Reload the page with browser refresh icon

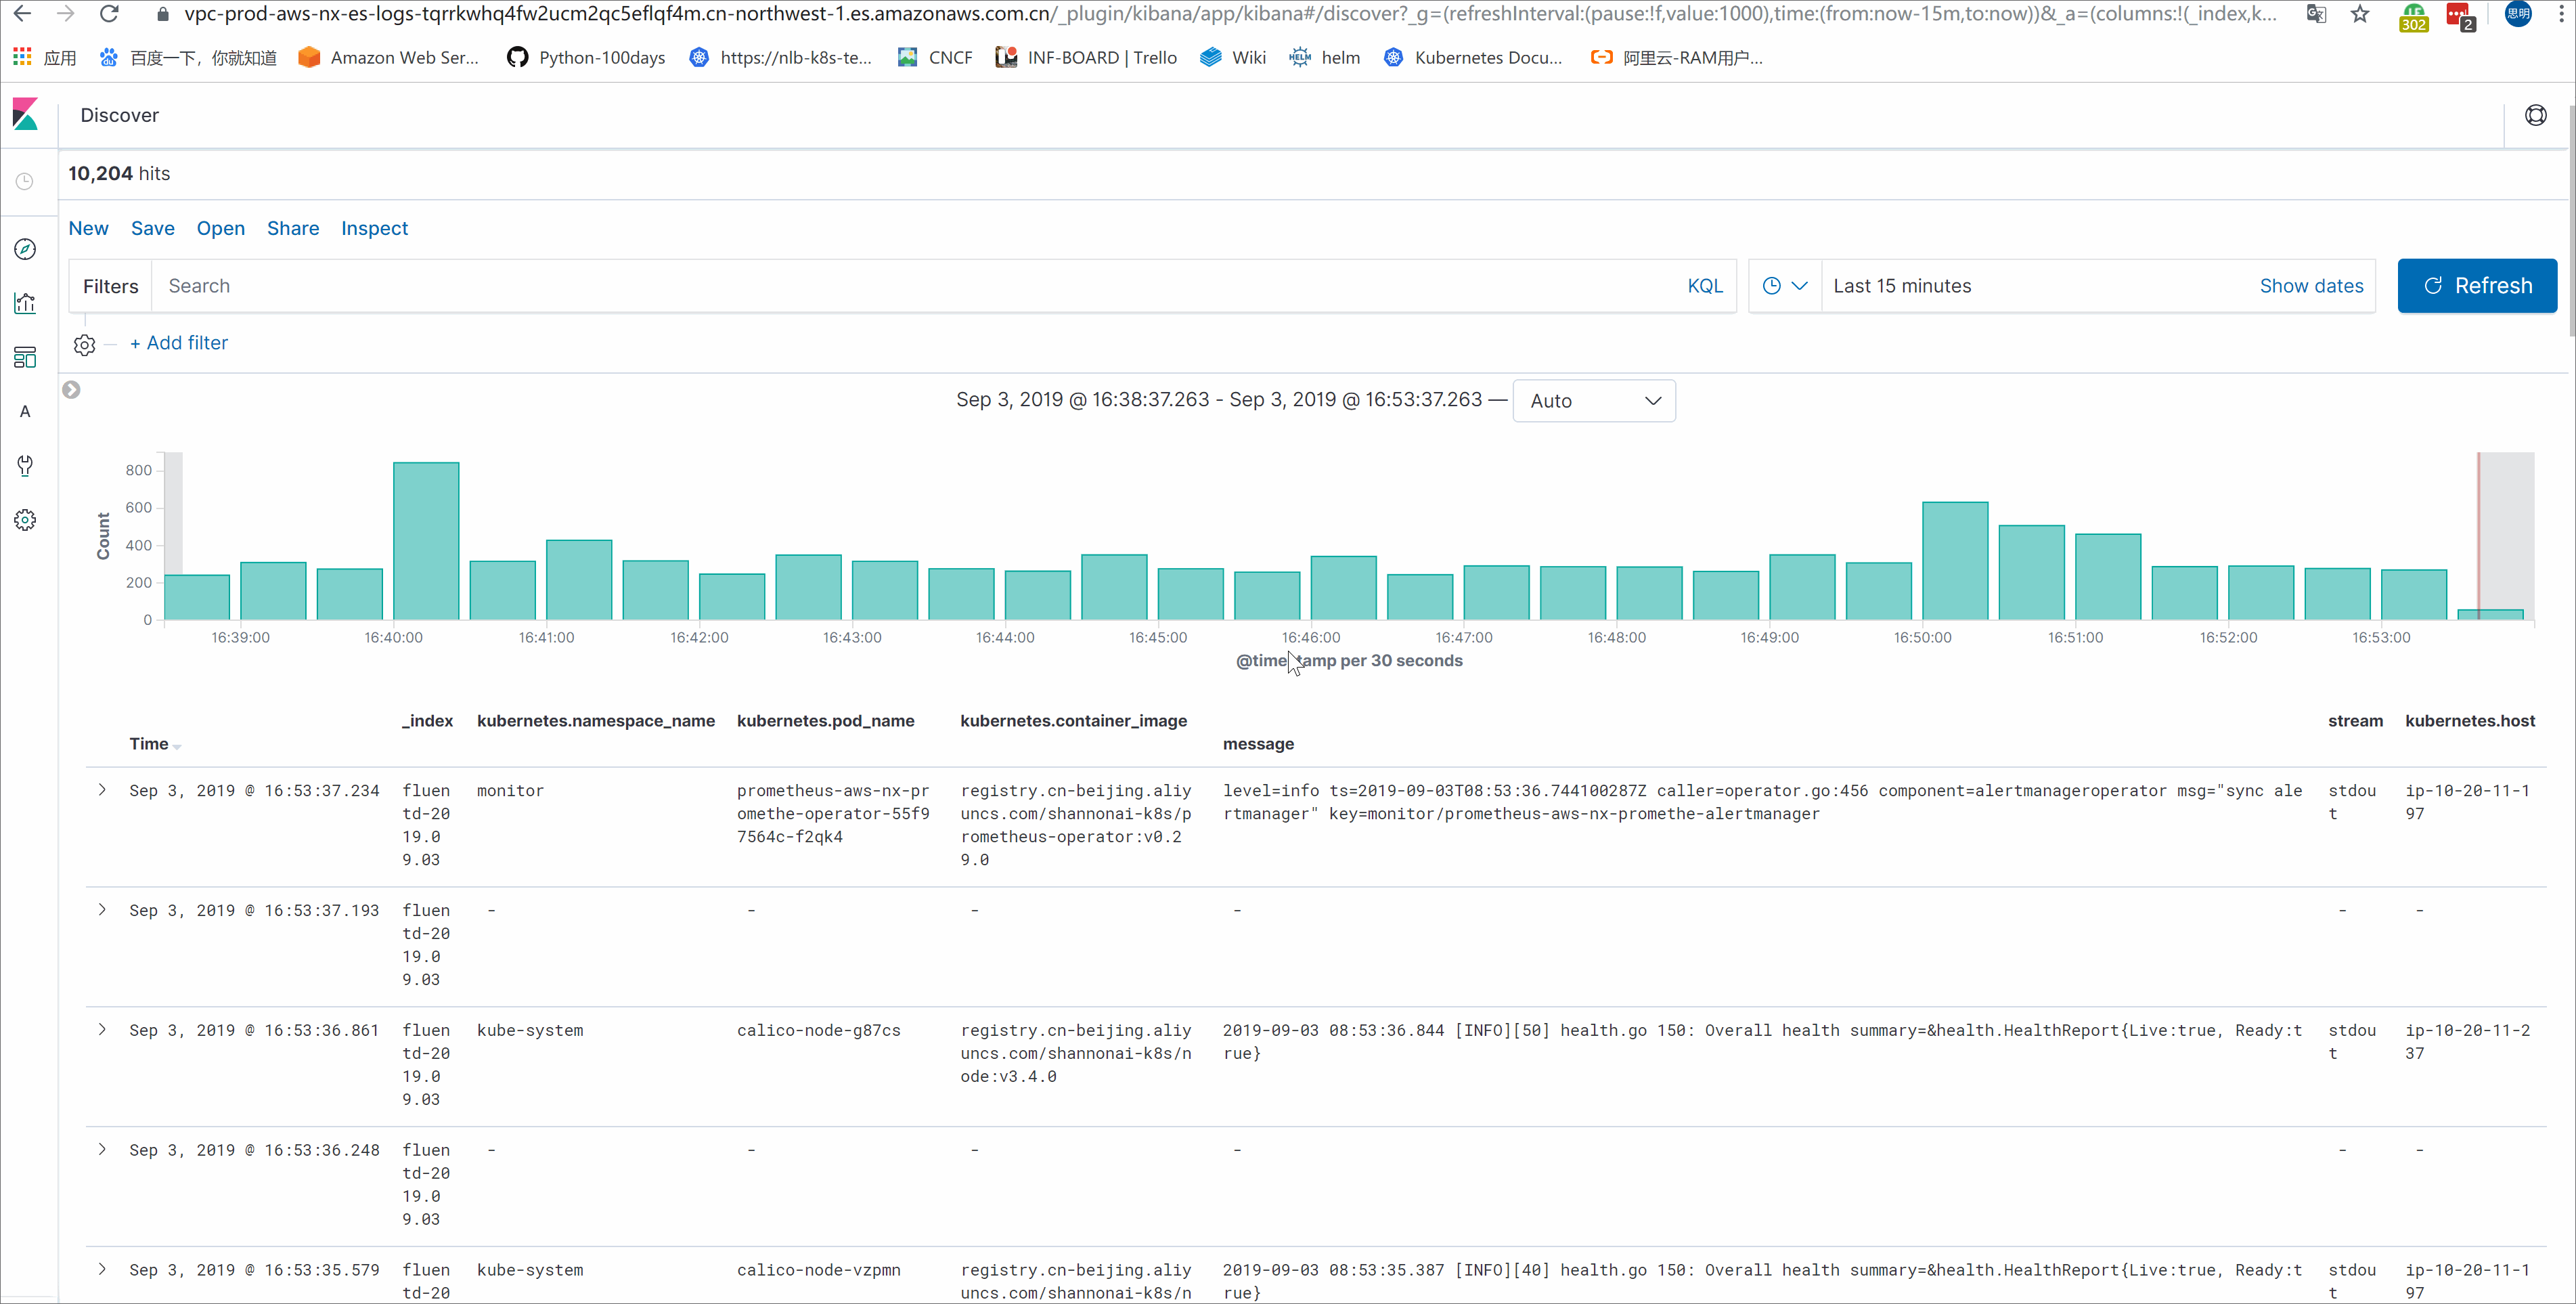[110, 14]
